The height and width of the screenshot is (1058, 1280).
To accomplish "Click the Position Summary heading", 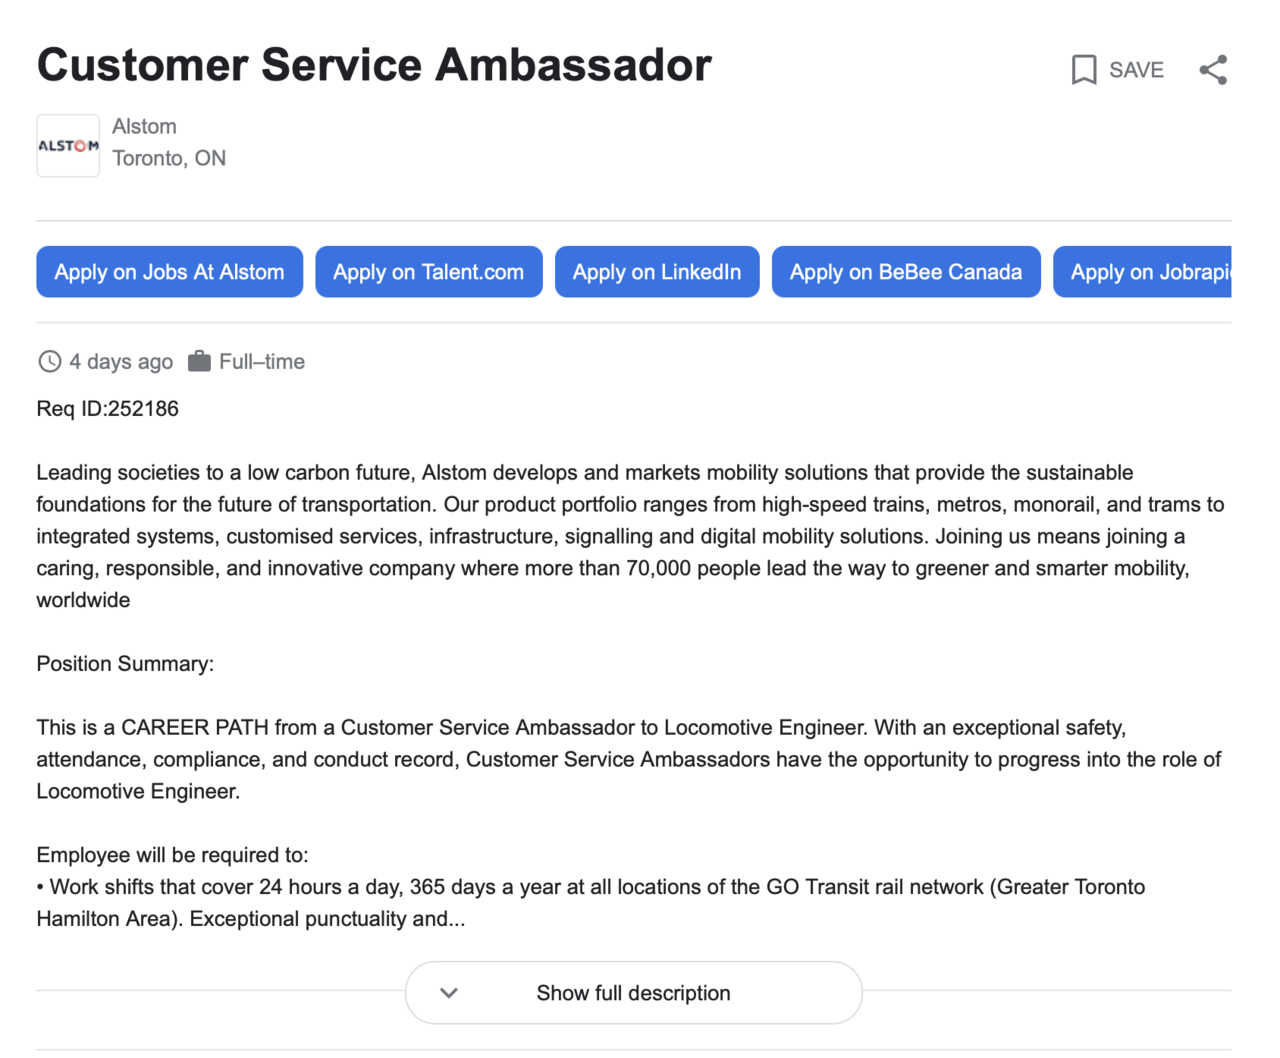I will tap(125, 664).
